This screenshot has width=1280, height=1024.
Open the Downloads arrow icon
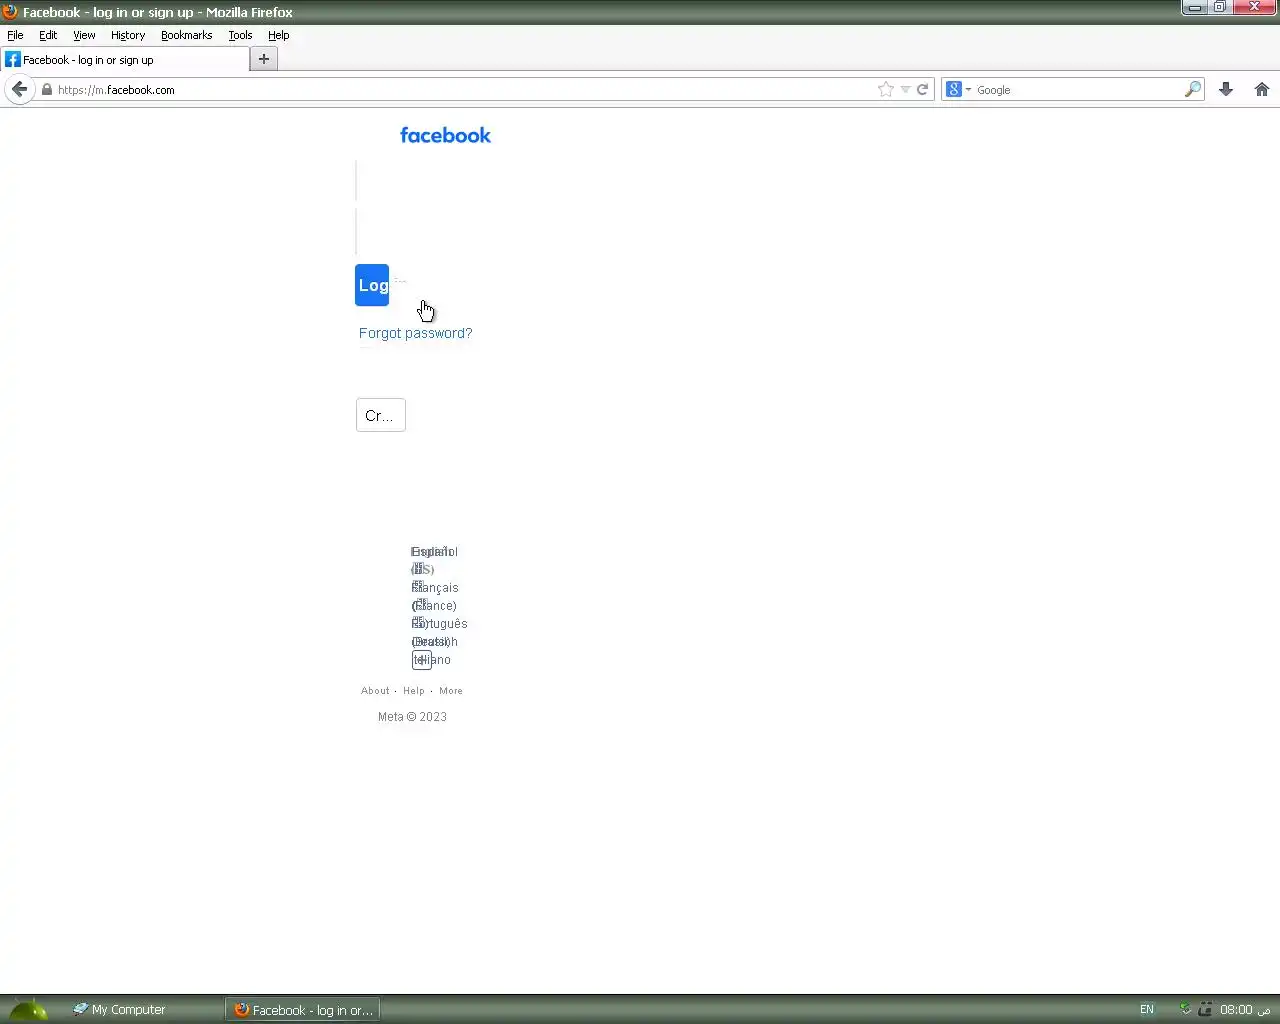(x=1226, y=90)
